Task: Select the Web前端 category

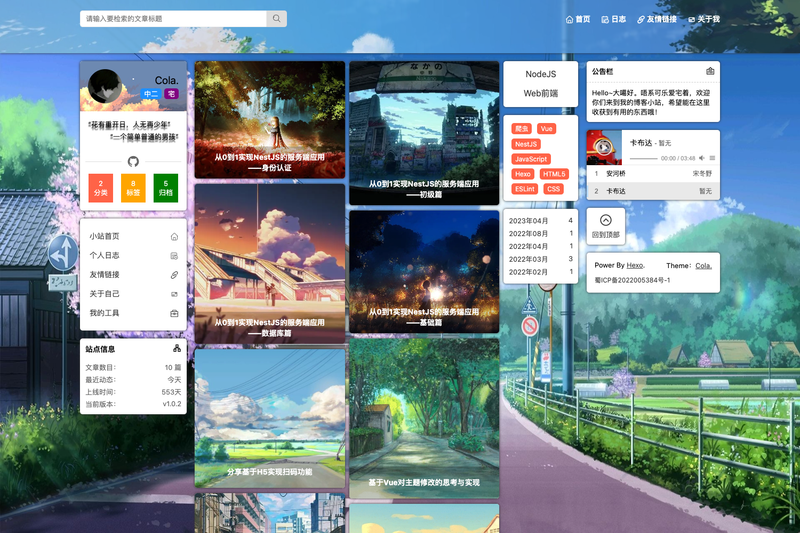Action: (541, 93)
